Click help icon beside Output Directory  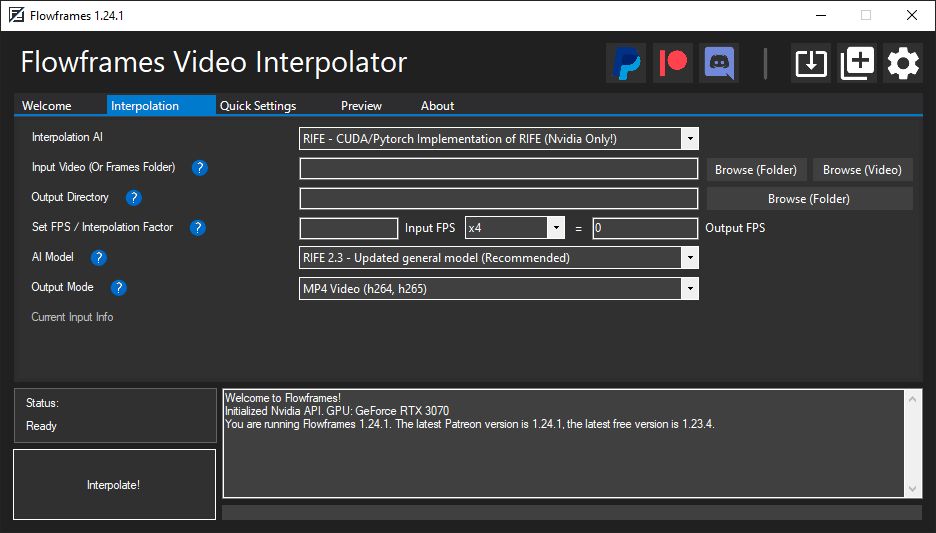(134, 198)
